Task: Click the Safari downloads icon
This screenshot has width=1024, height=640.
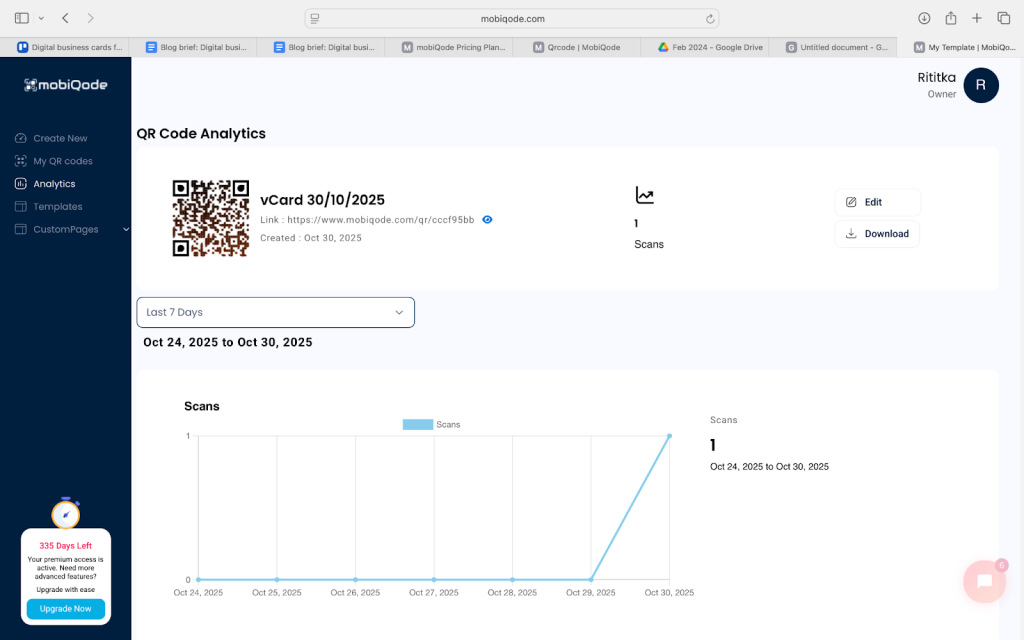Action: (x=924, y=18)
